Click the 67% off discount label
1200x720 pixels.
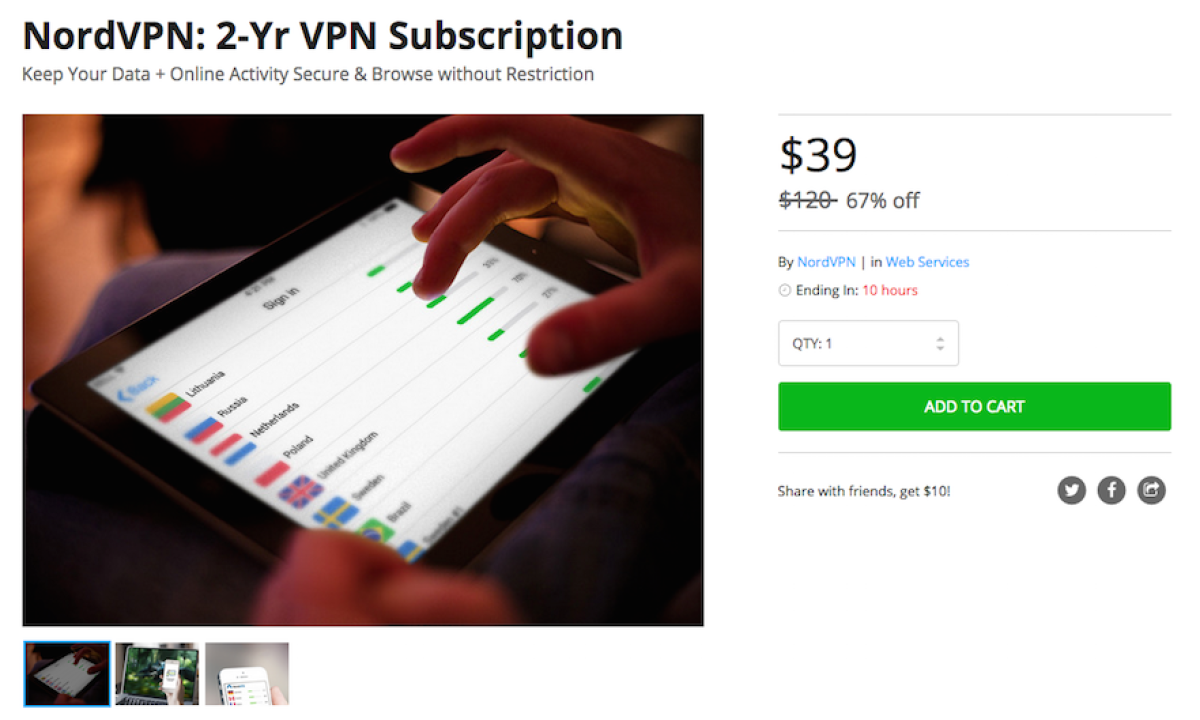883,201
